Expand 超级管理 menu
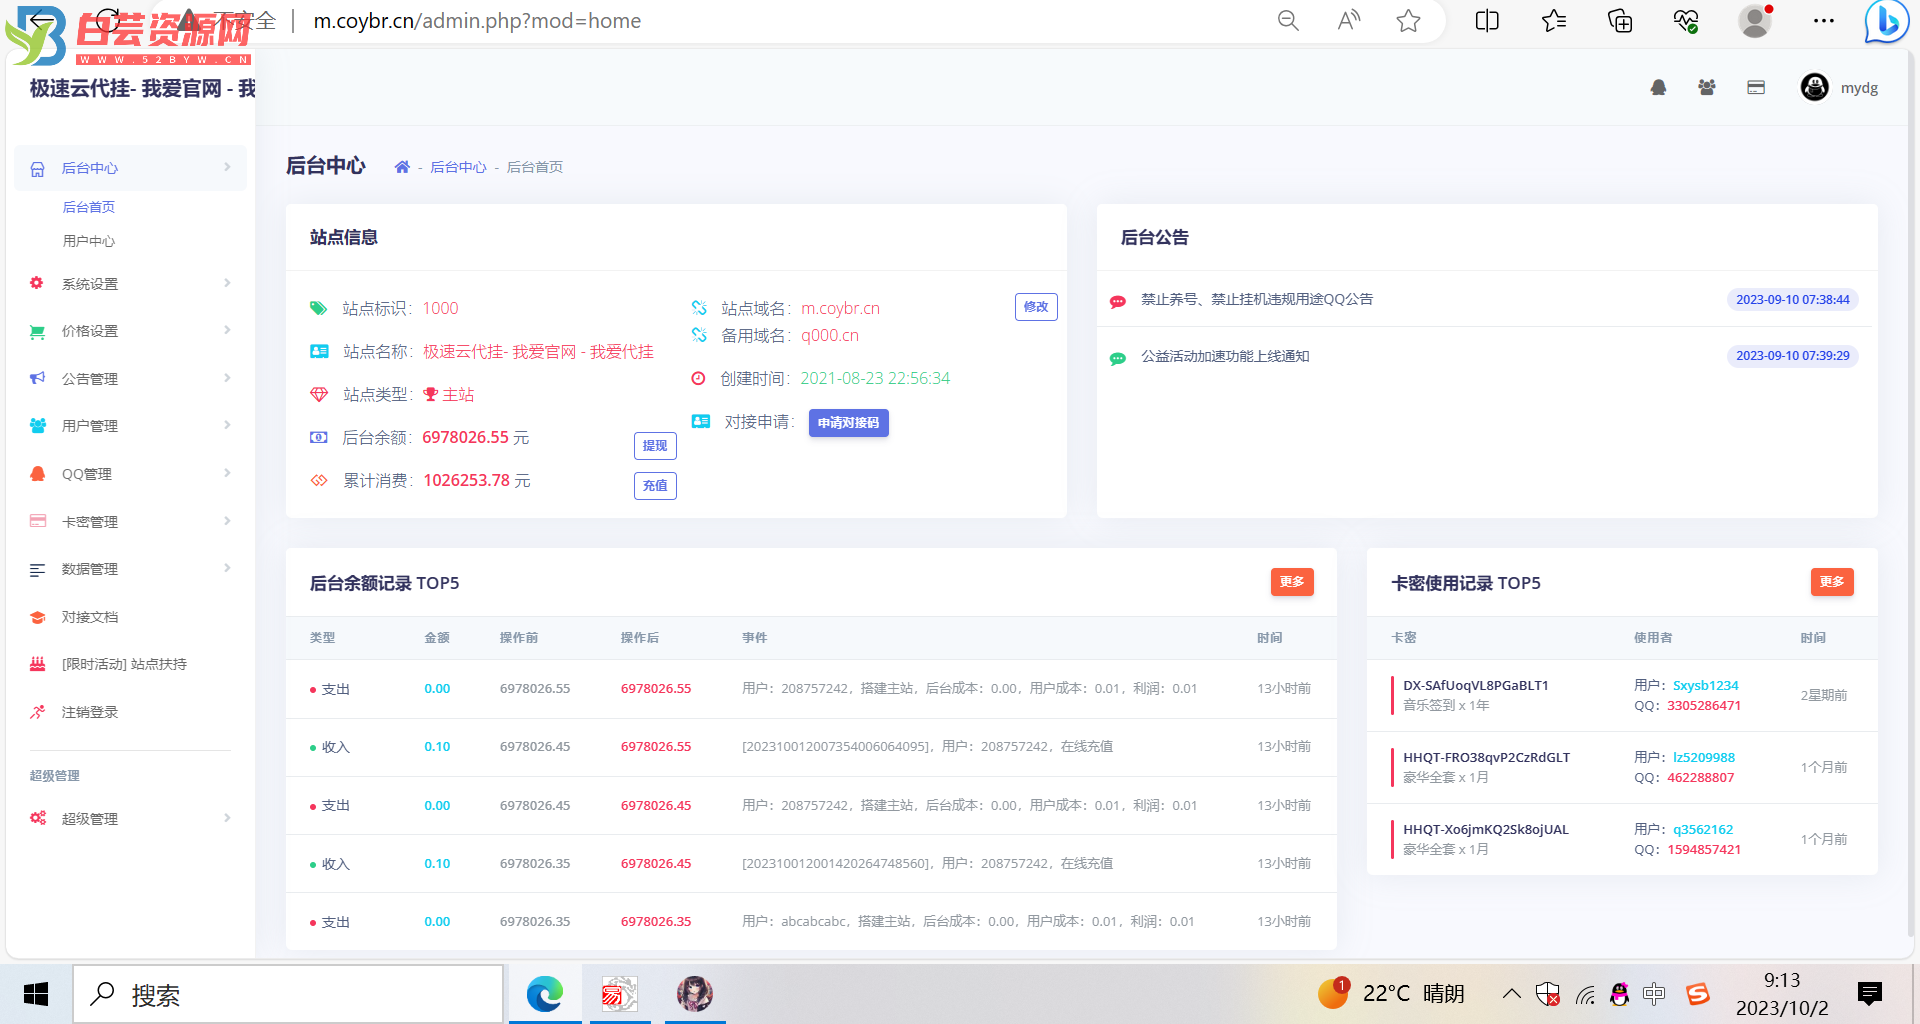 [x=131, y=819]
